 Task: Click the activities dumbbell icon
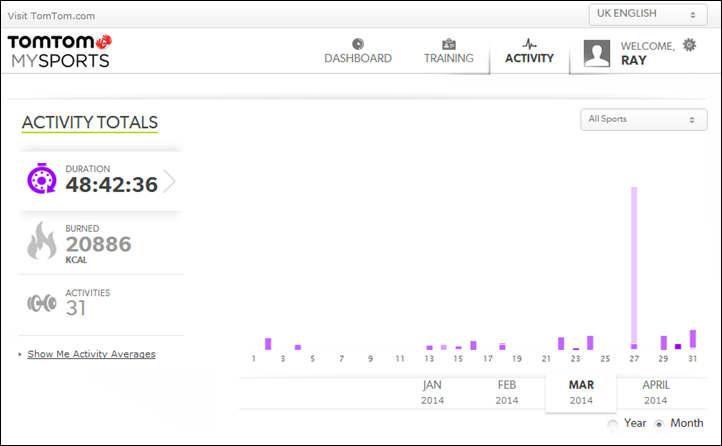[42, 303]
